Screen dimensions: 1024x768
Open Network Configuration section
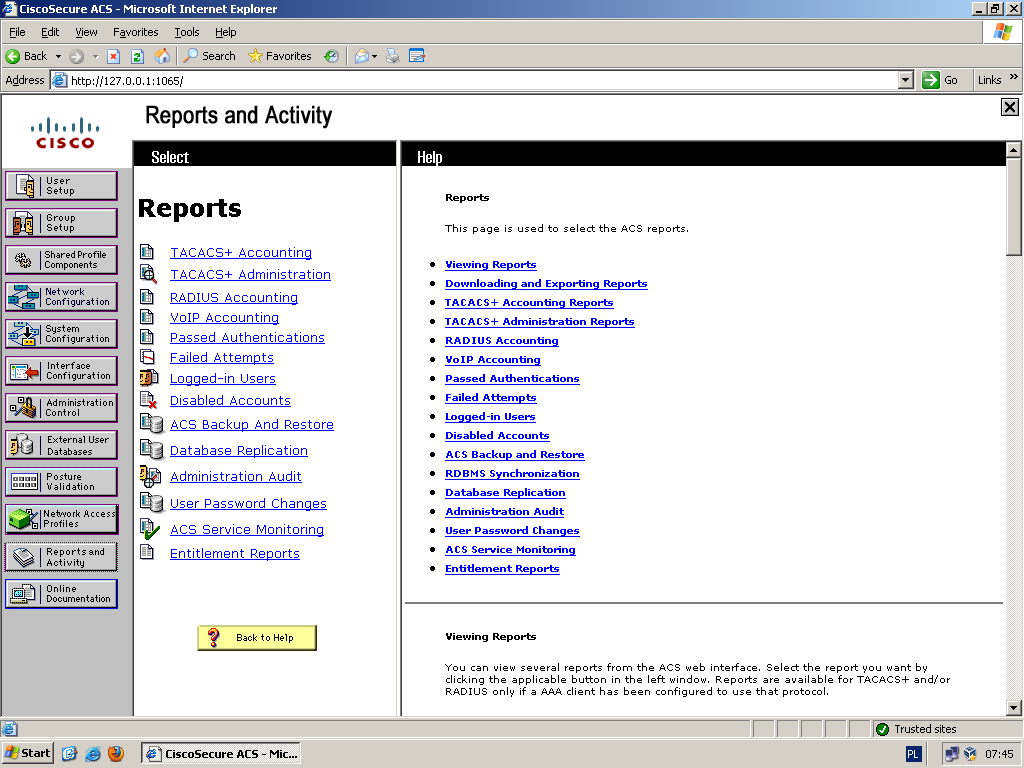coord(61,296)
